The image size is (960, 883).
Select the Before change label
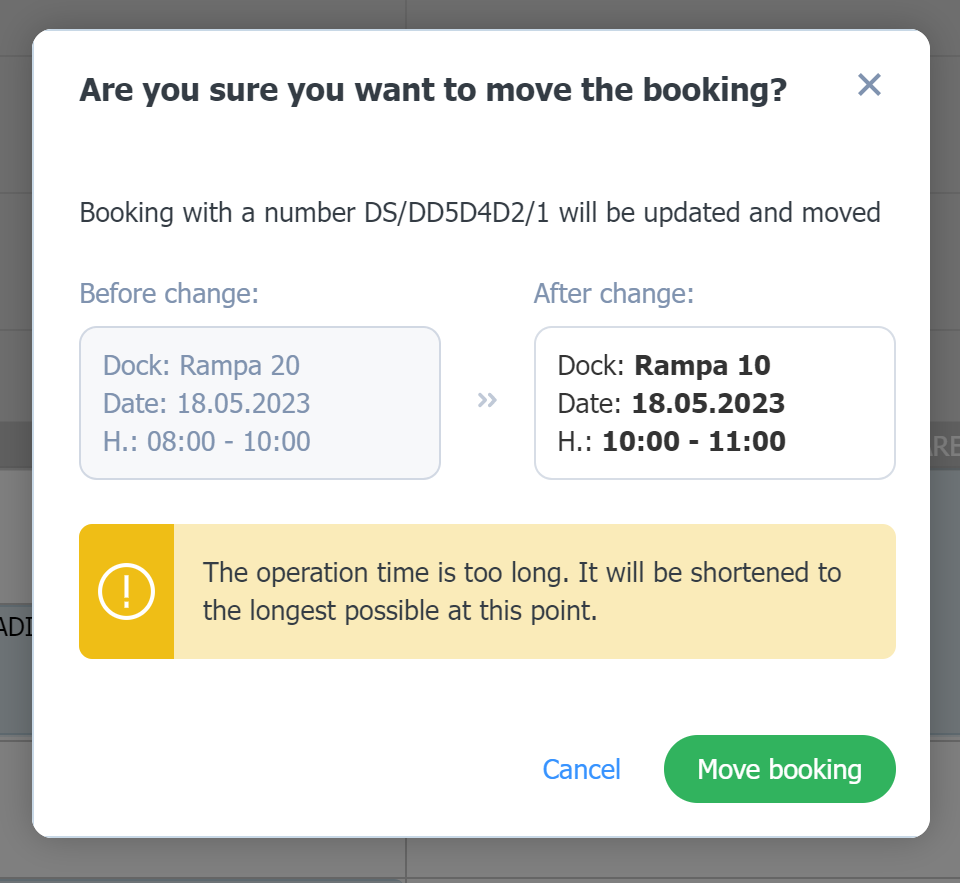pos(170,294)
